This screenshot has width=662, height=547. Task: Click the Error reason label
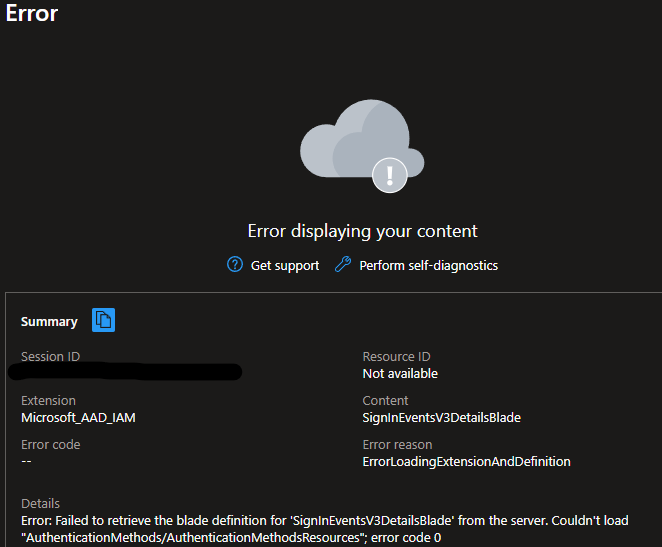click(x=397, y=444)
